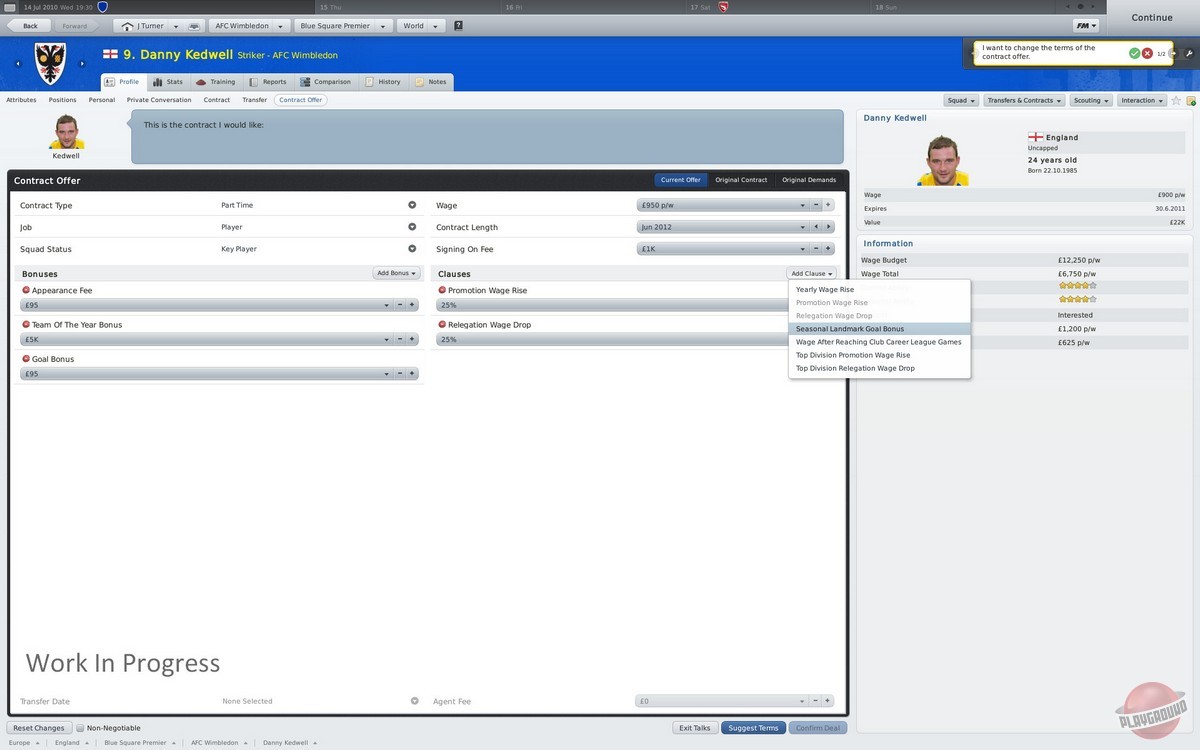The image size is (1200, 750).
Task: Remove the Appearance Fee bonus
Action: (x=26, y=290)
